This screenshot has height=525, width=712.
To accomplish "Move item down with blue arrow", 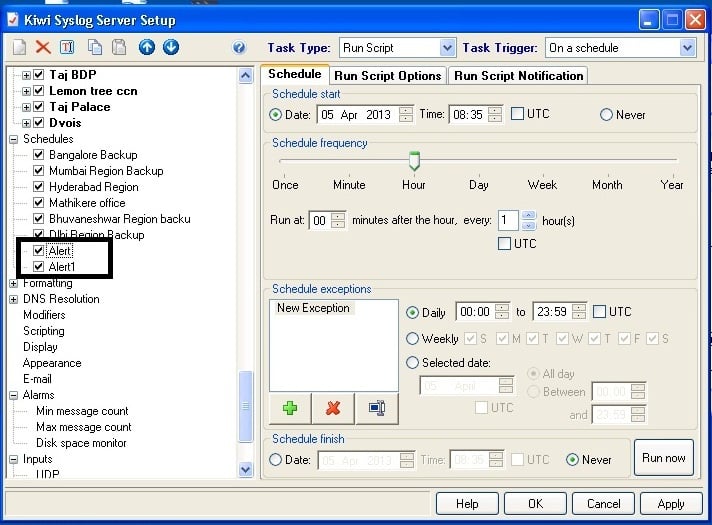I will pos(171,47).
